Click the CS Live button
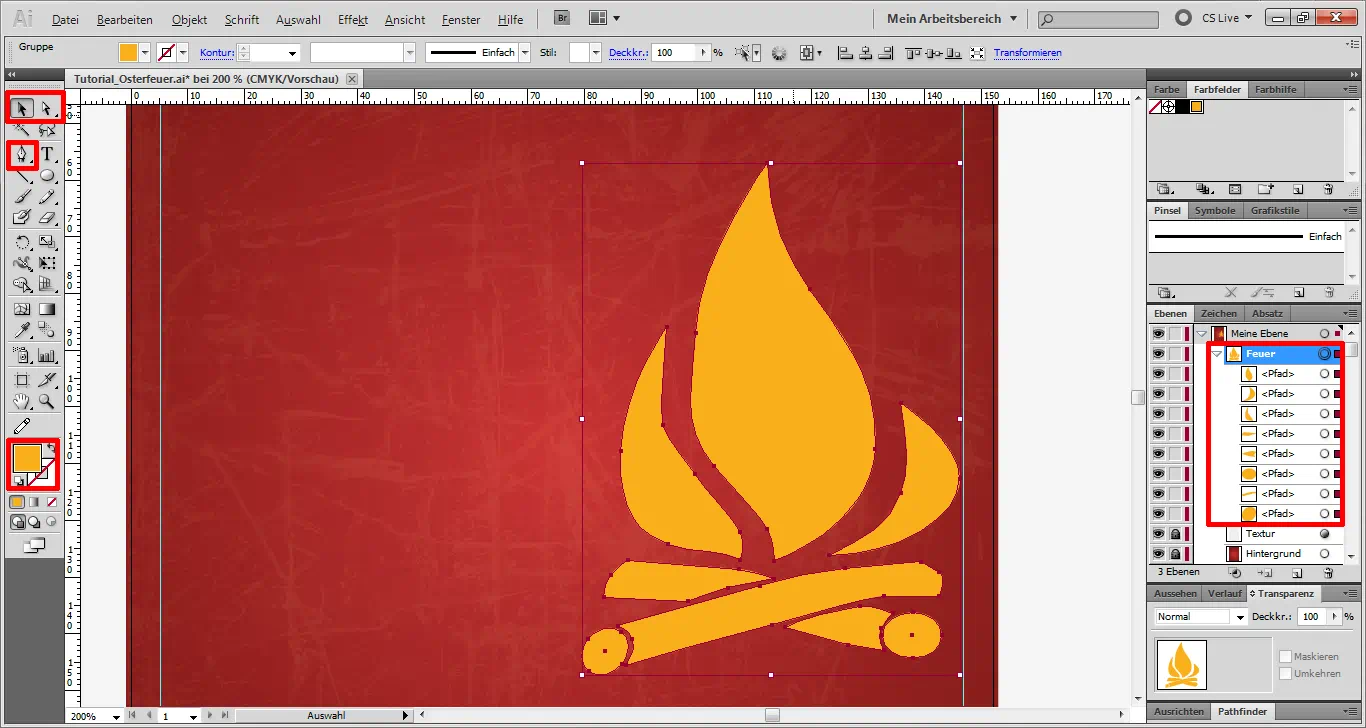The width and height of the screenshot is (1366, 728). click(x=1211, y=18)
